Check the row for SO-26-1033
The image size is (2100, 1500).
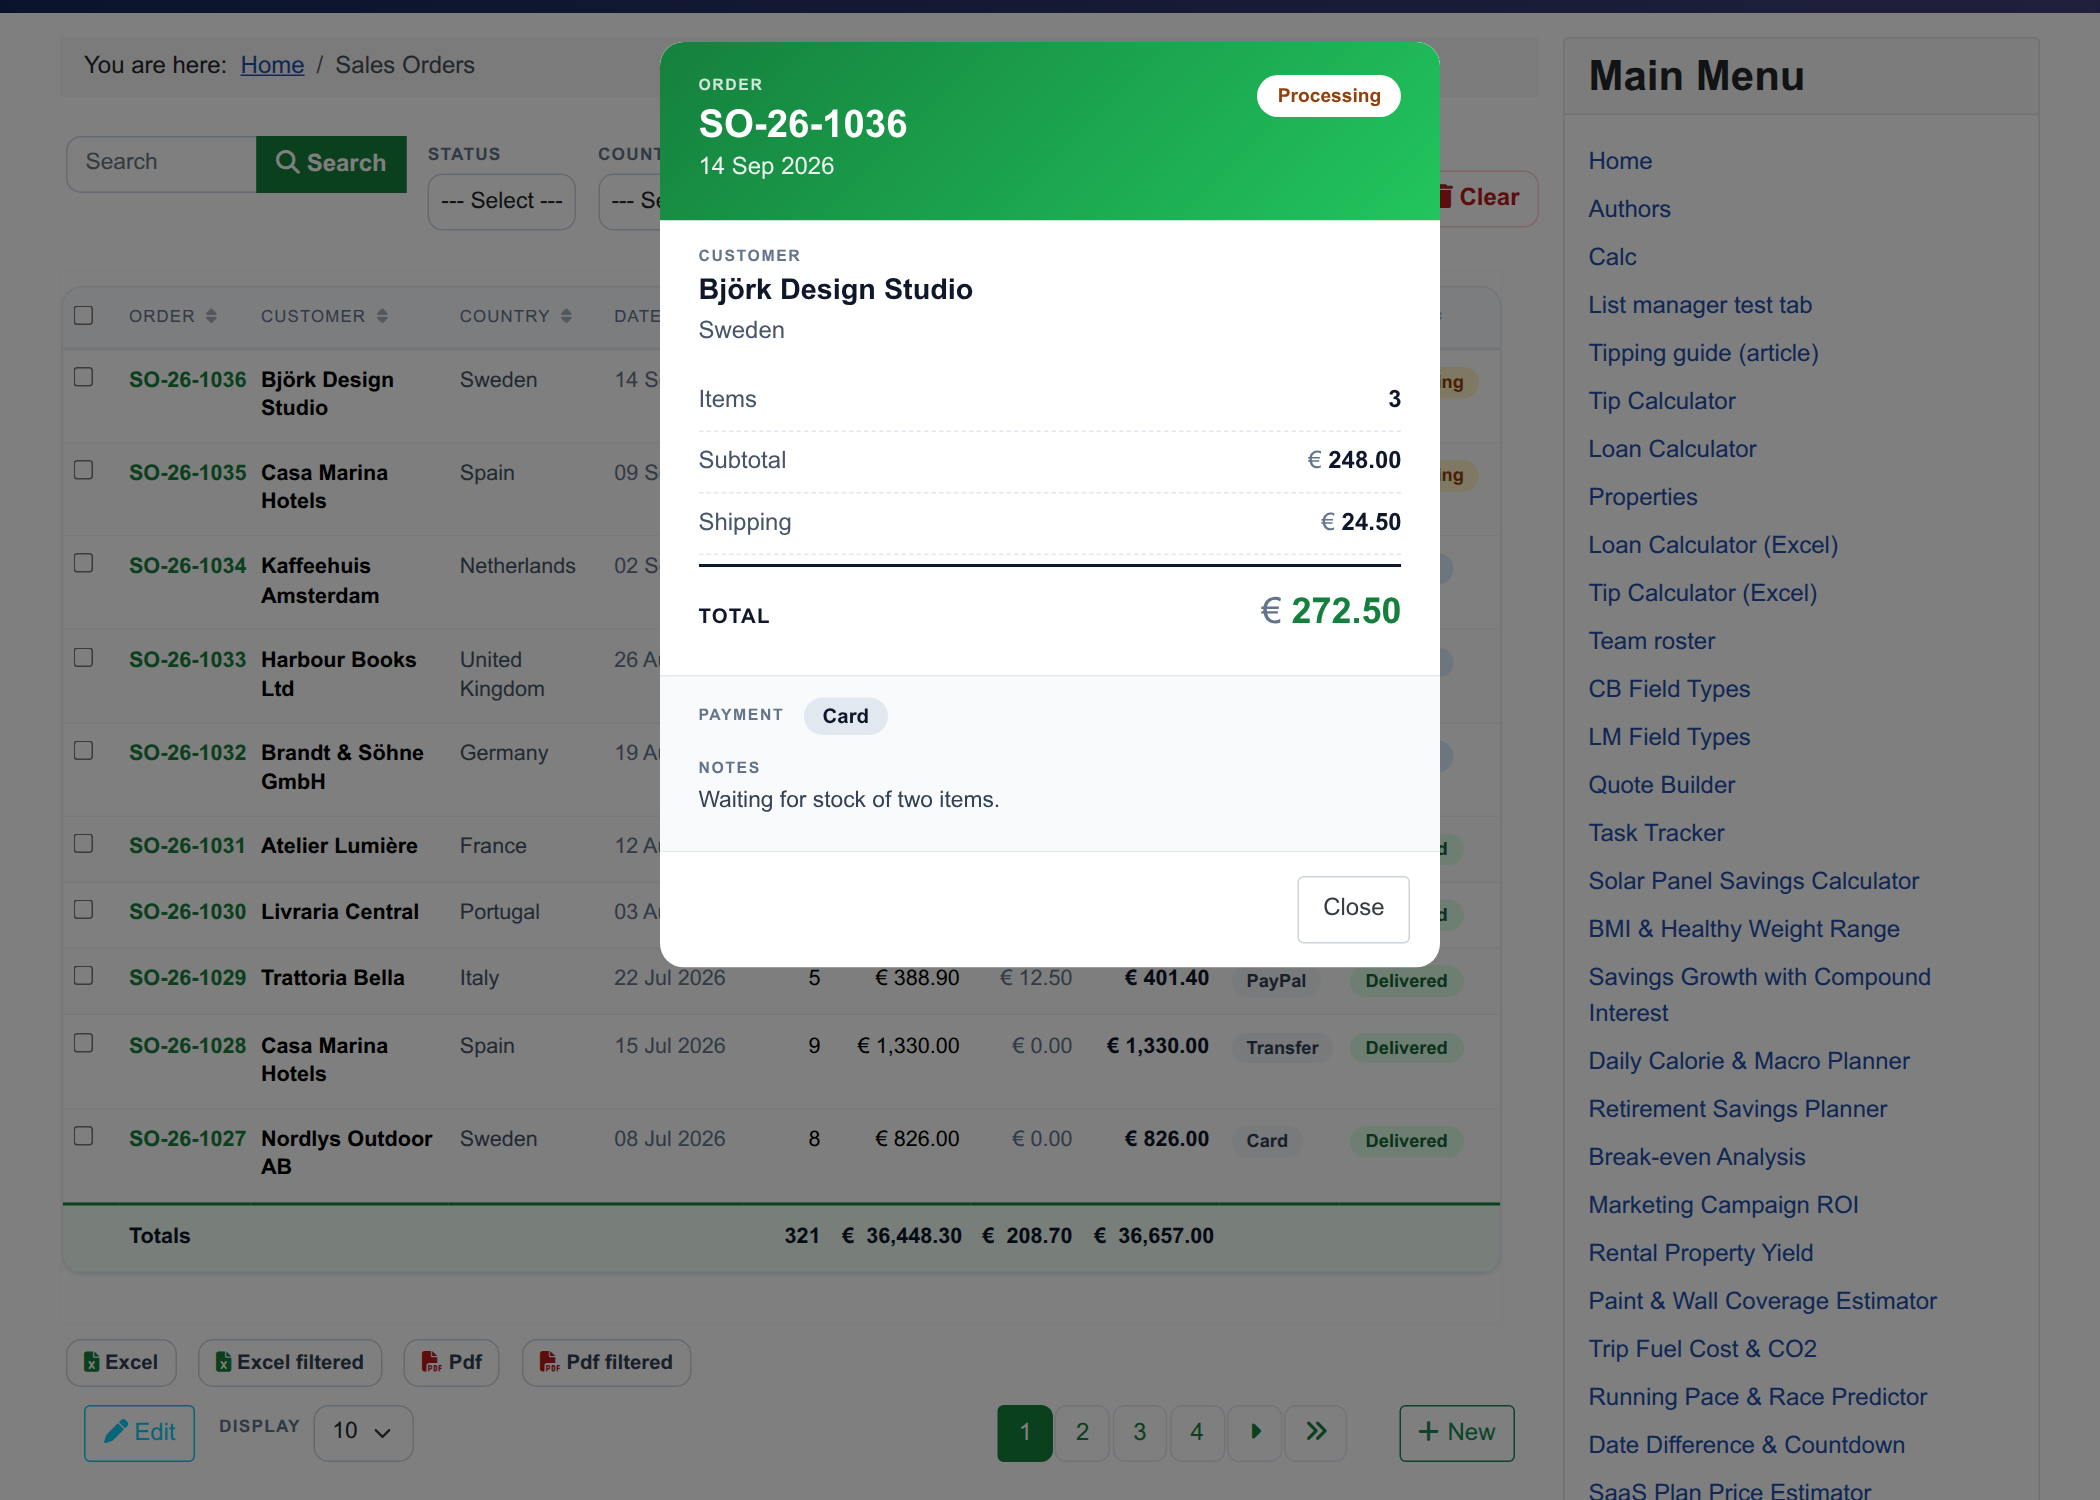84,657
